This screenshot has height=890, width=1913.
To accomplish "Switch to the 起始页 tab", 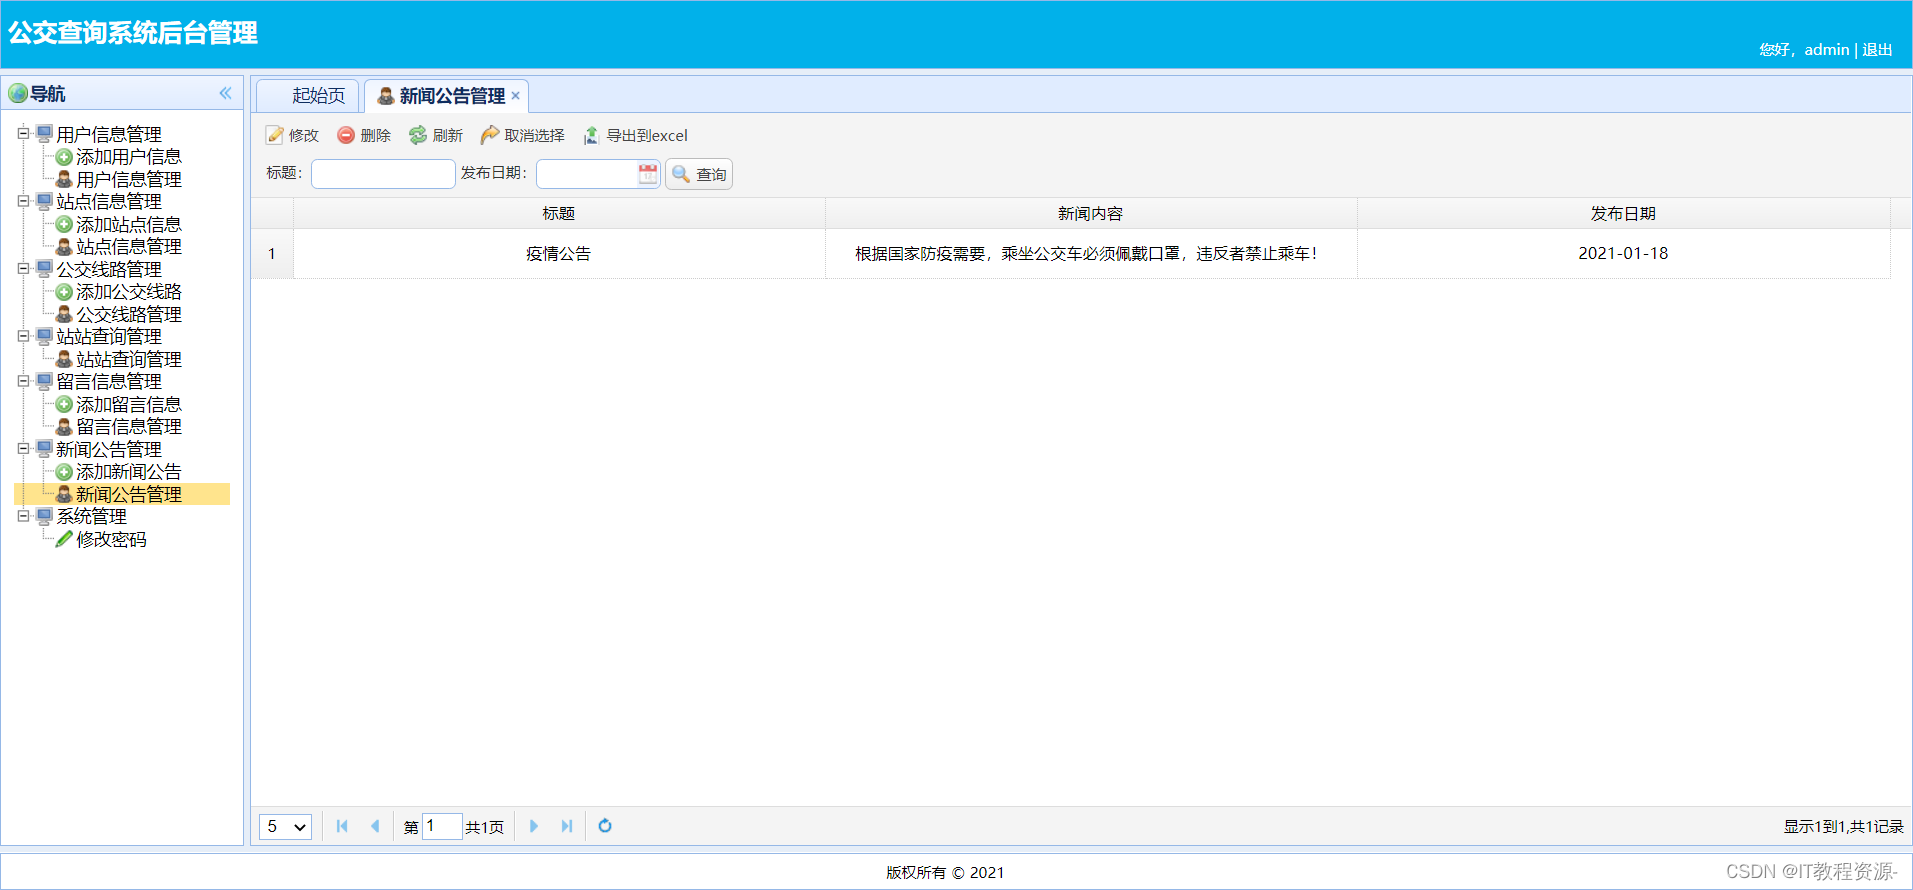I will pos(308,96).
